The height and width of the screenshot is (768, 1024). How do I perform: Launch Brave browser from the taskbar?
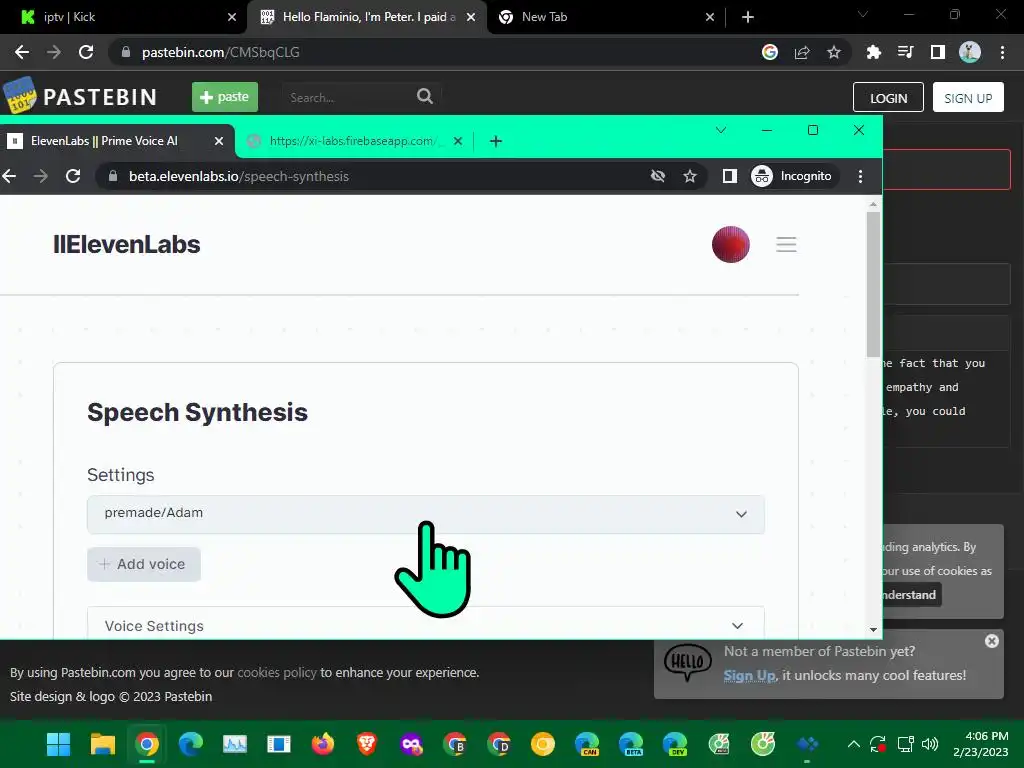pos(366,744)
